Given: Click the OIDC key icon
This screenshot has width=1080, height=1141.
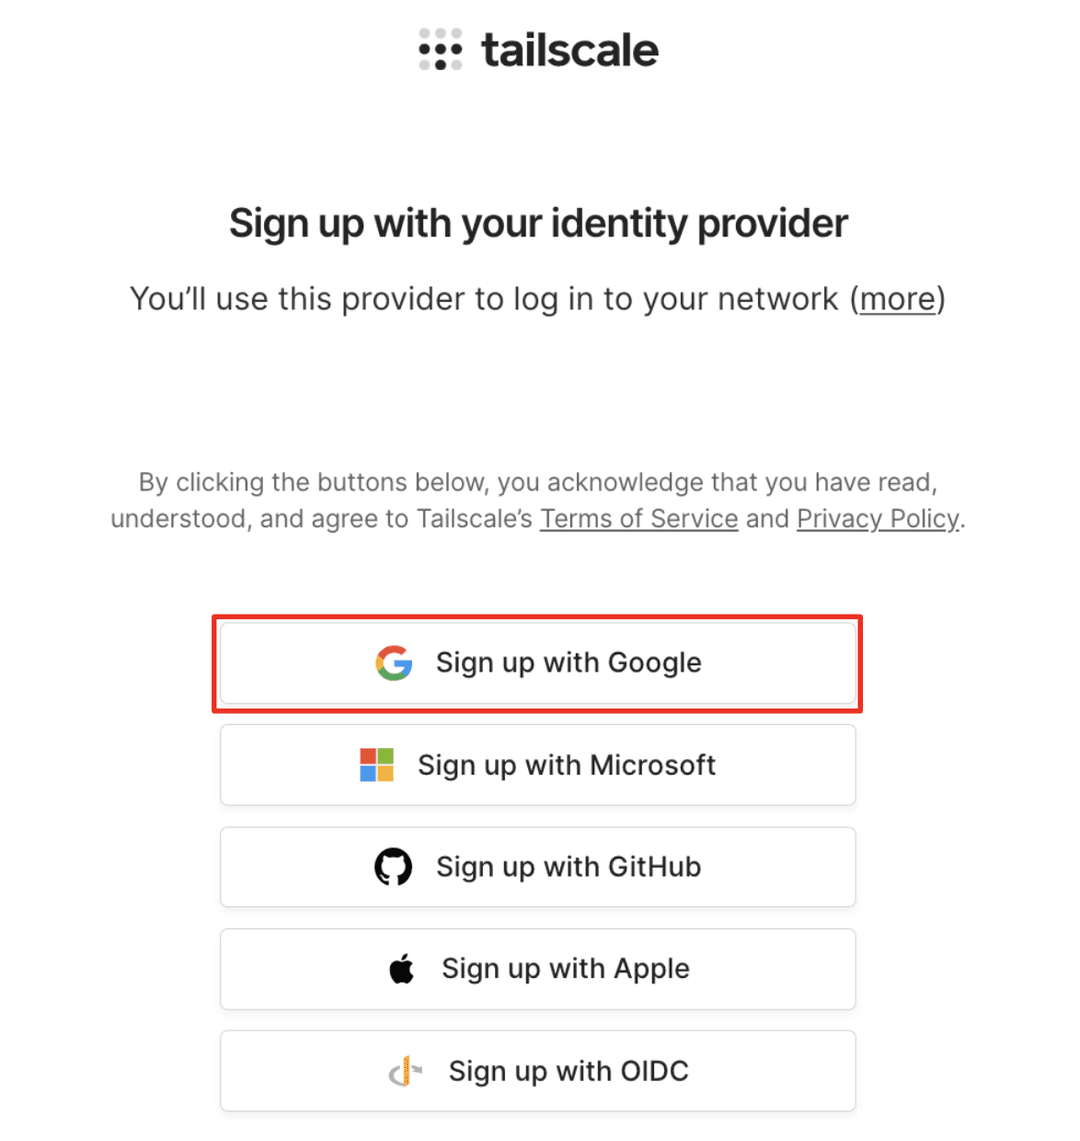Looking at the screenshot, I should 405,1070.
